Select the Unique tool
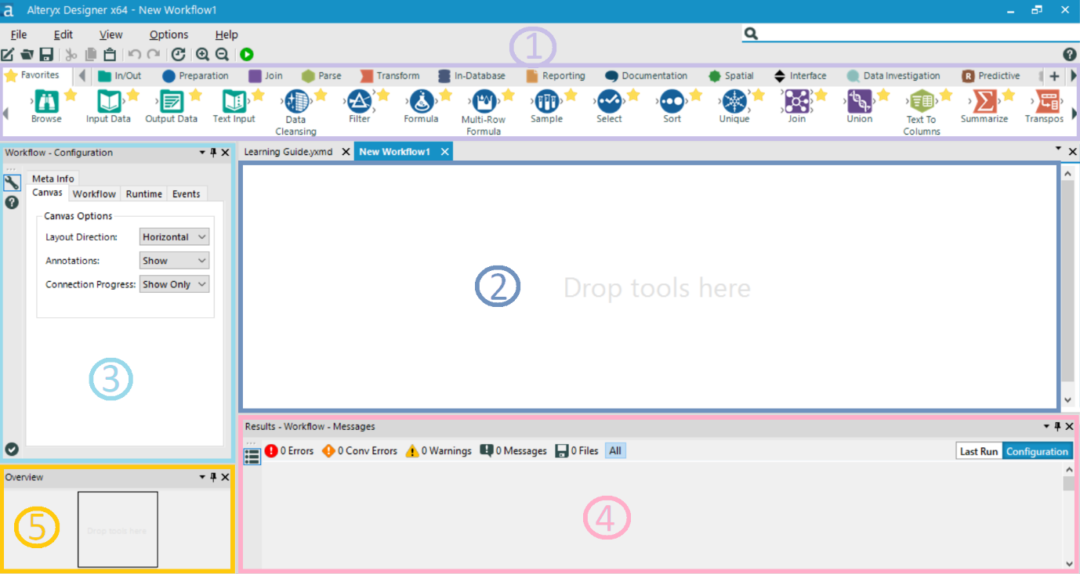The image size is (1080, 574). coord(734,102)
